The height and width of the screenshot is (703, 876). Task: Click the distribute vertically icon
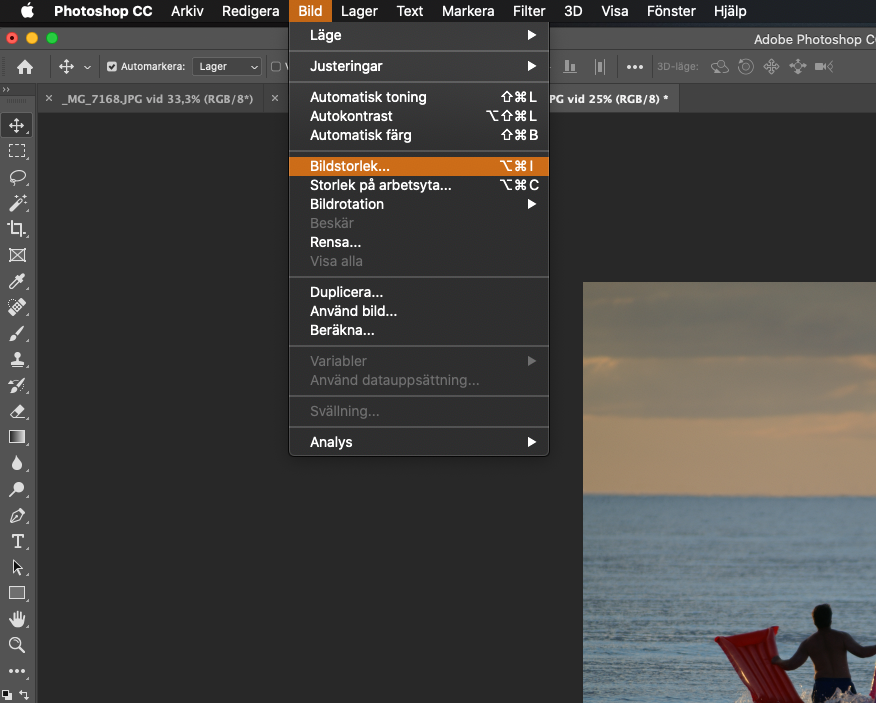click(599, 66)
